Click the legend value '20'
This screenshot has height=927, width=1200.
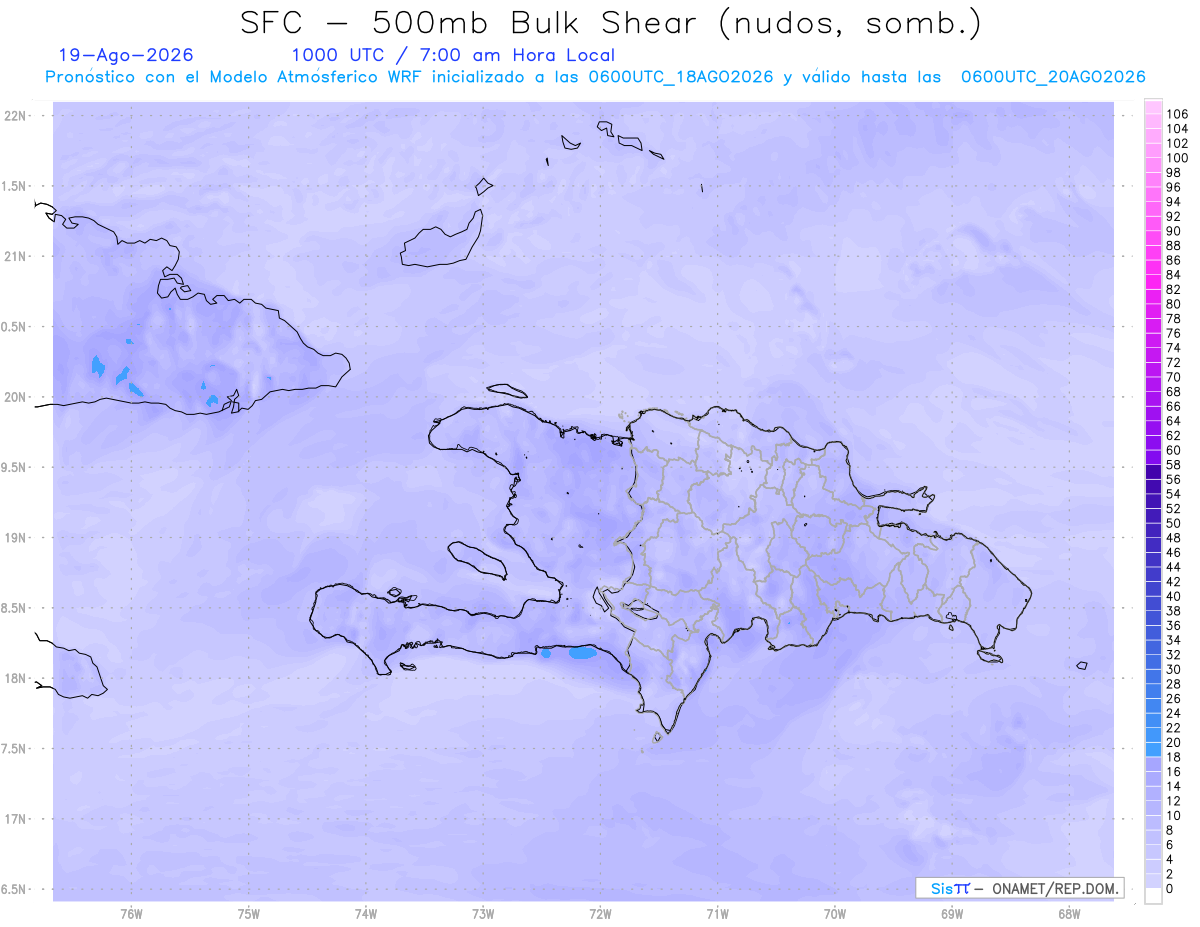click(1174, 742)
